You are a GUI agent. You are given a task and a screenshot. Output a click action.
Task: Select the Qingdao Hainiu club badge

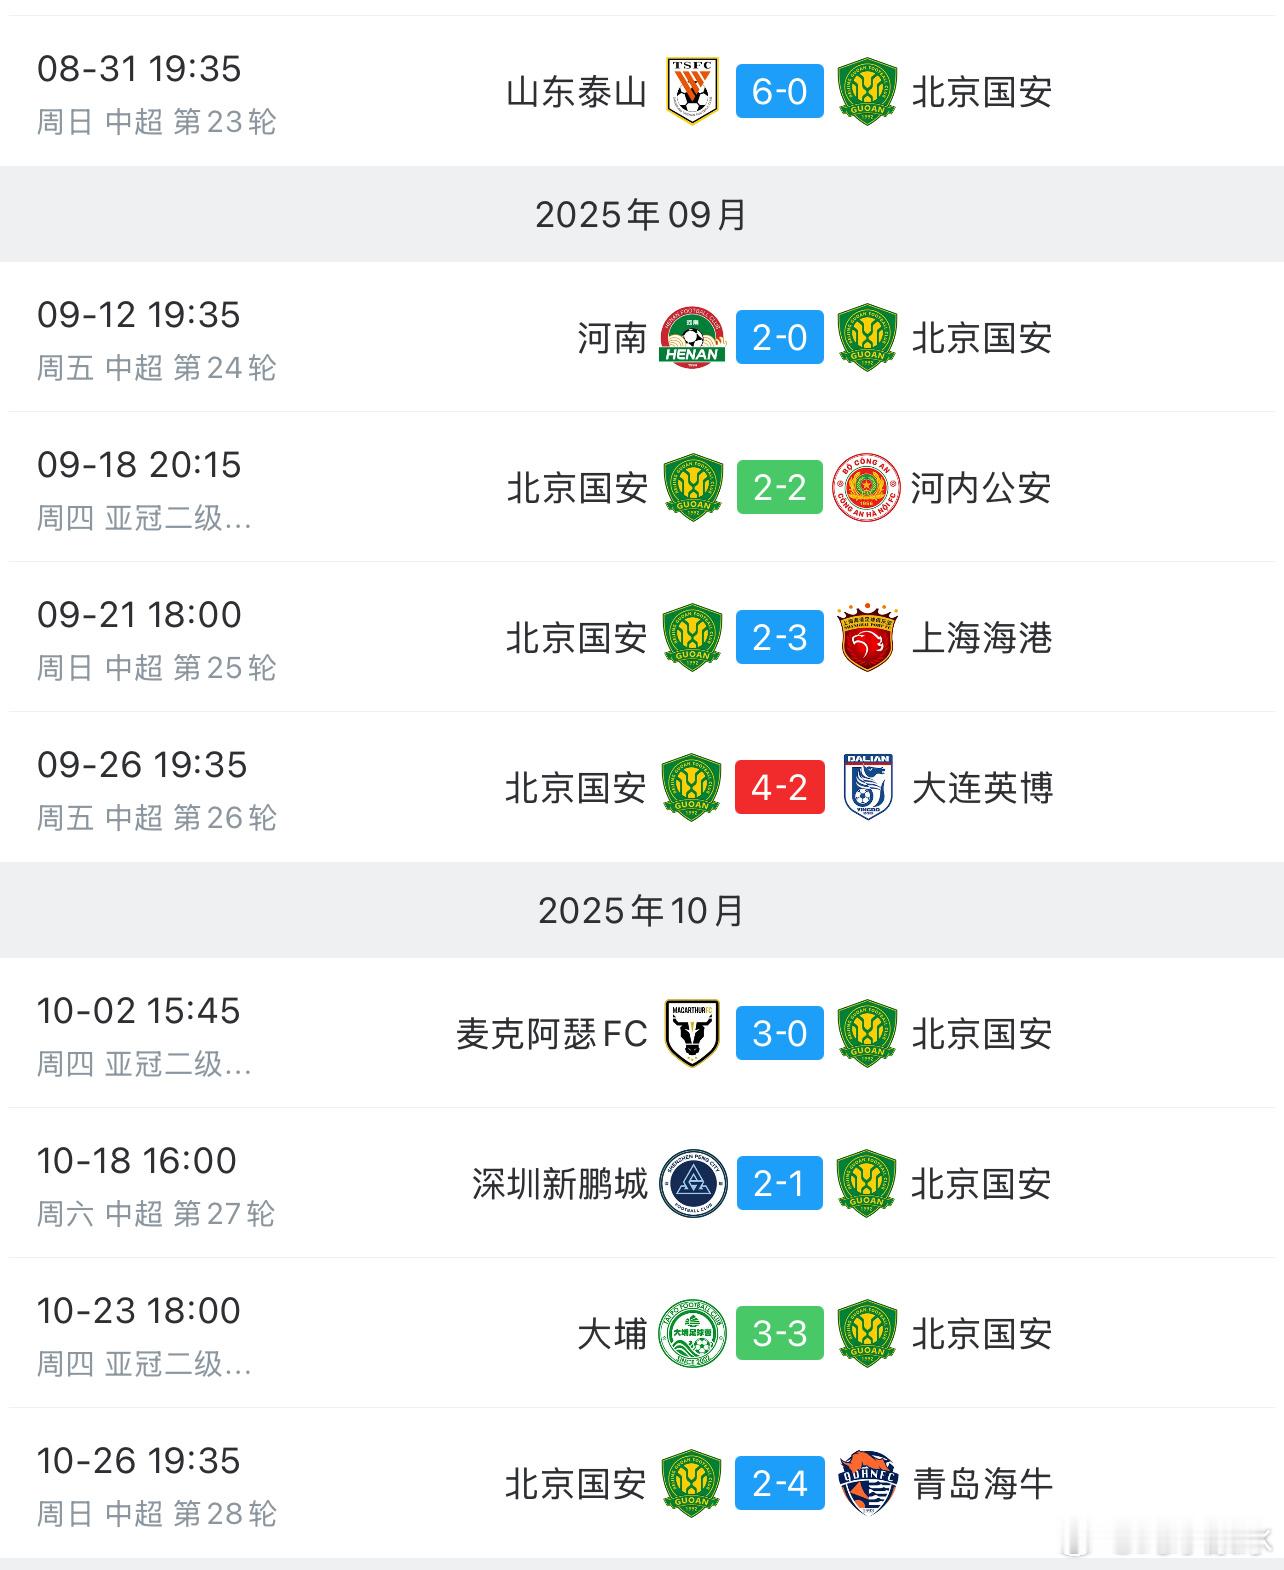pos(868,1484)
